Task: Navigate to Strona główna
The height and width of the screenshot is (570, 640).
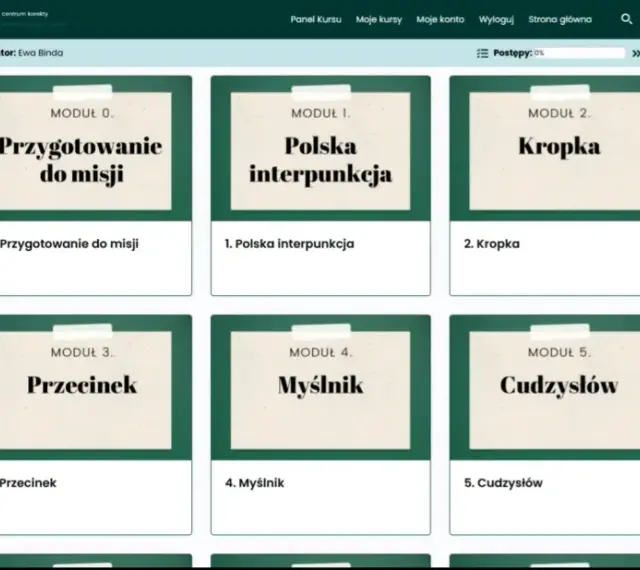Action: point(560,19)
